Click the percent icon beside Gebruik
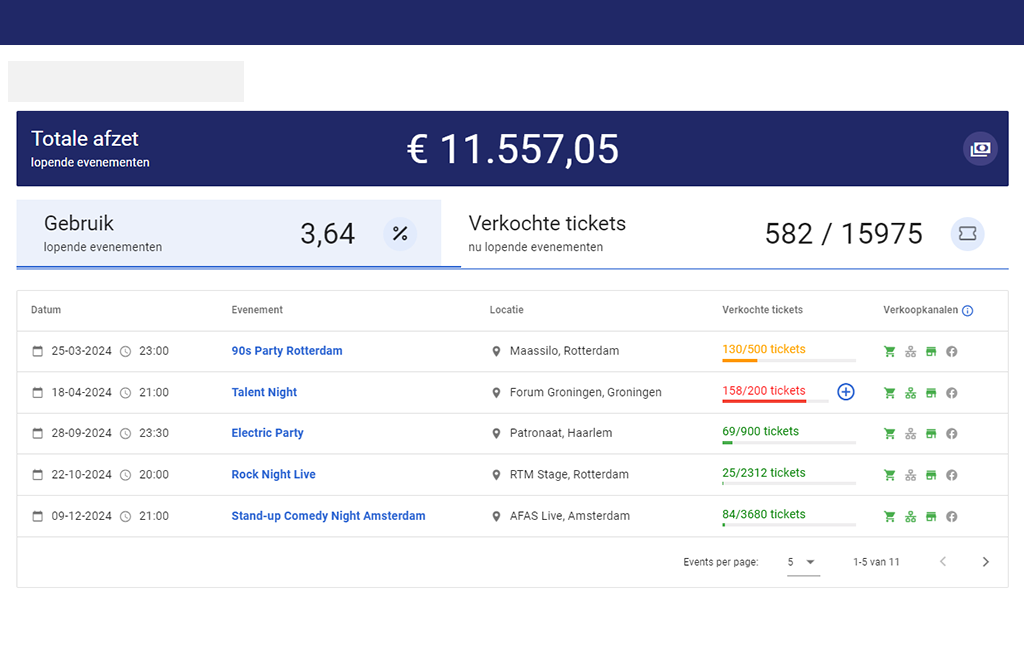1024x658 pixels. tap(400, 234)
